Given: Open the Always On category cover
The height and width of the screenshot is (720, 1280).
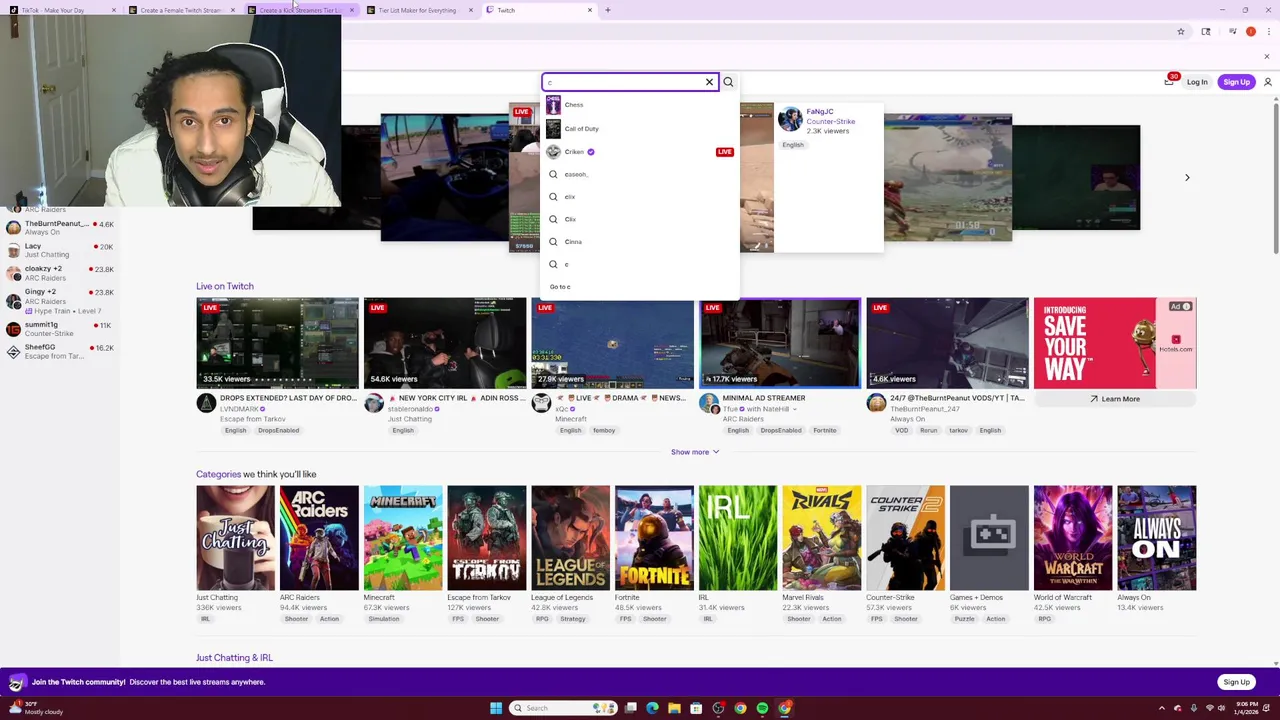Looking at the screenshot, I should [x=1157, y=538].
